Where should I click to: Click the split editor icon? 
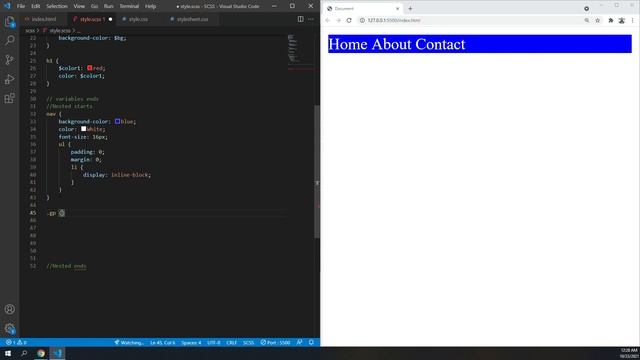coord(300,19)
